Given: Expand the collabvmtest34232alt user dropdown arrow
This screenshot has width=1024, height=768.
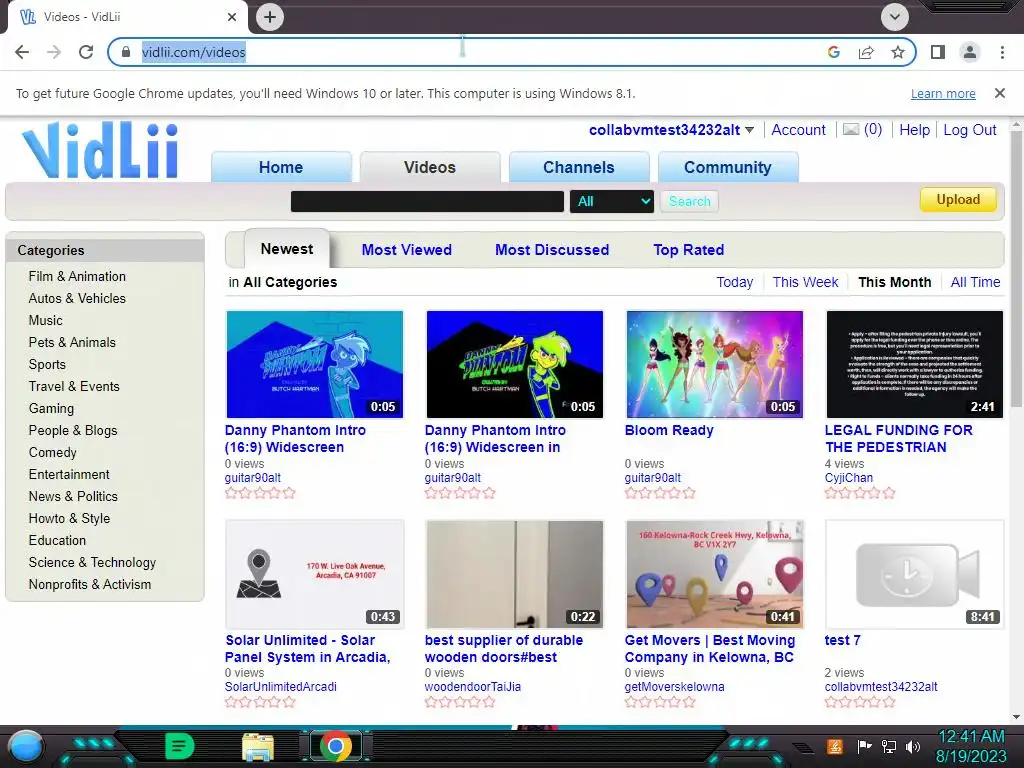Looking at the screenshot, I should tap(749, 130).
